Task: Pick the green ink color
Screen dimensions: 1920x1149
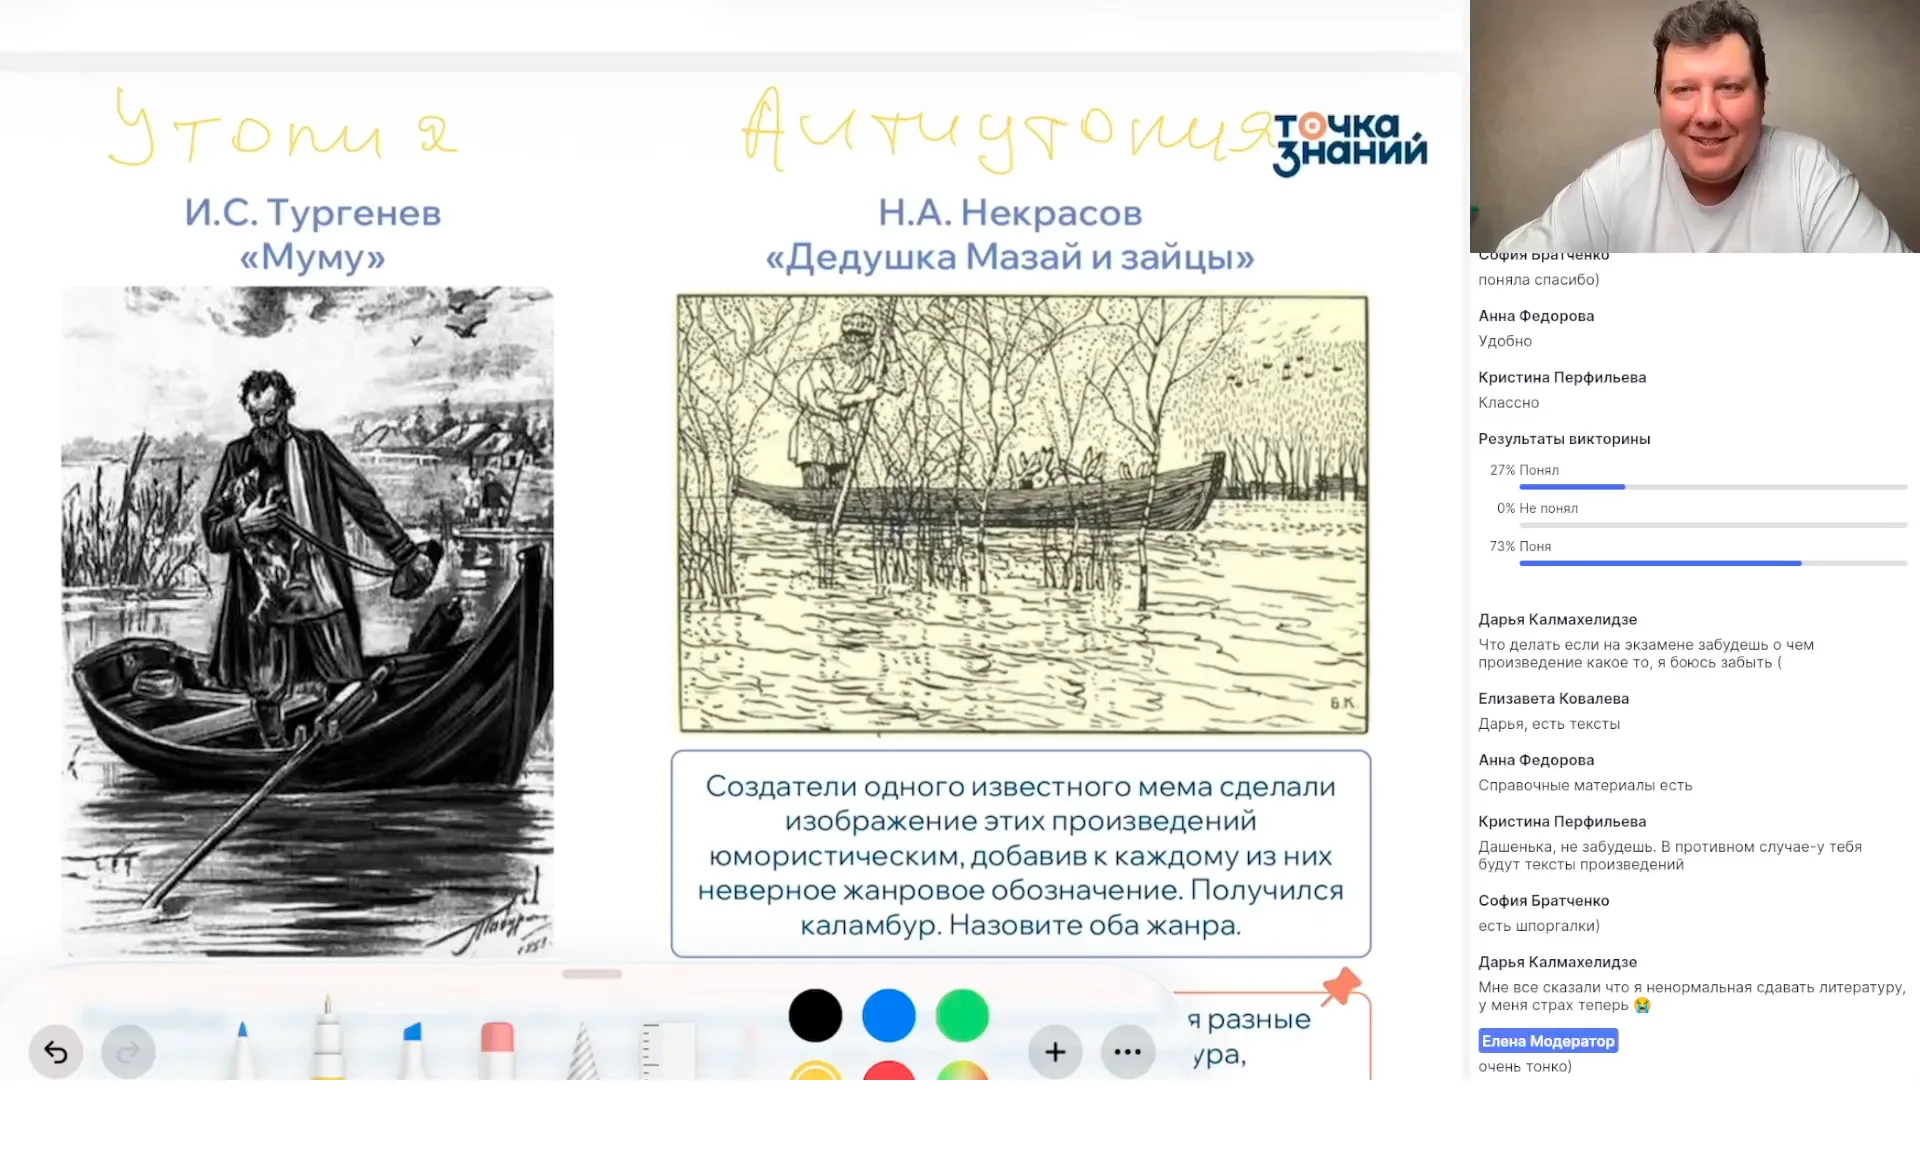Action: (962, 1015)
